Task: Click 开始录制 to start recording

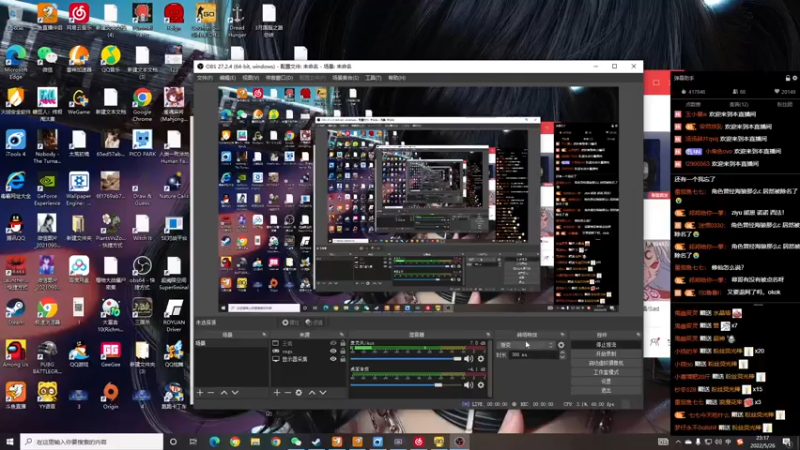Action: coord(606,354)
